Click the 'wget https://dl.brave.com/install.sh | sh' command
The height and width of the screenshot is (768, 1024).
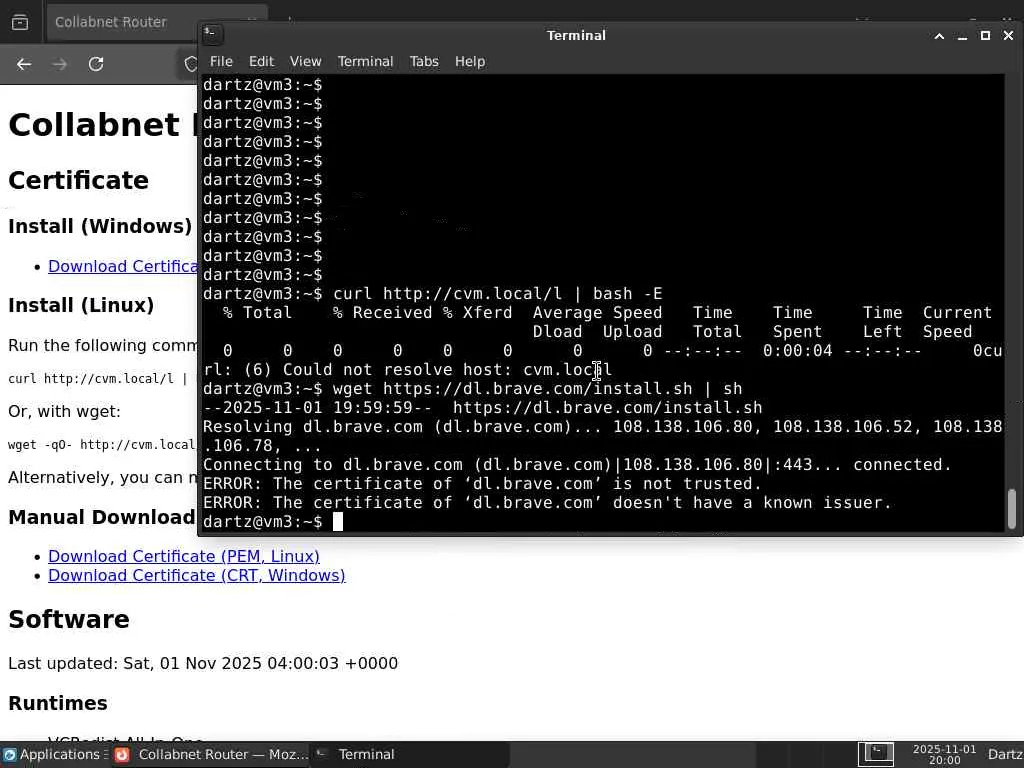(x=537, y=389)
